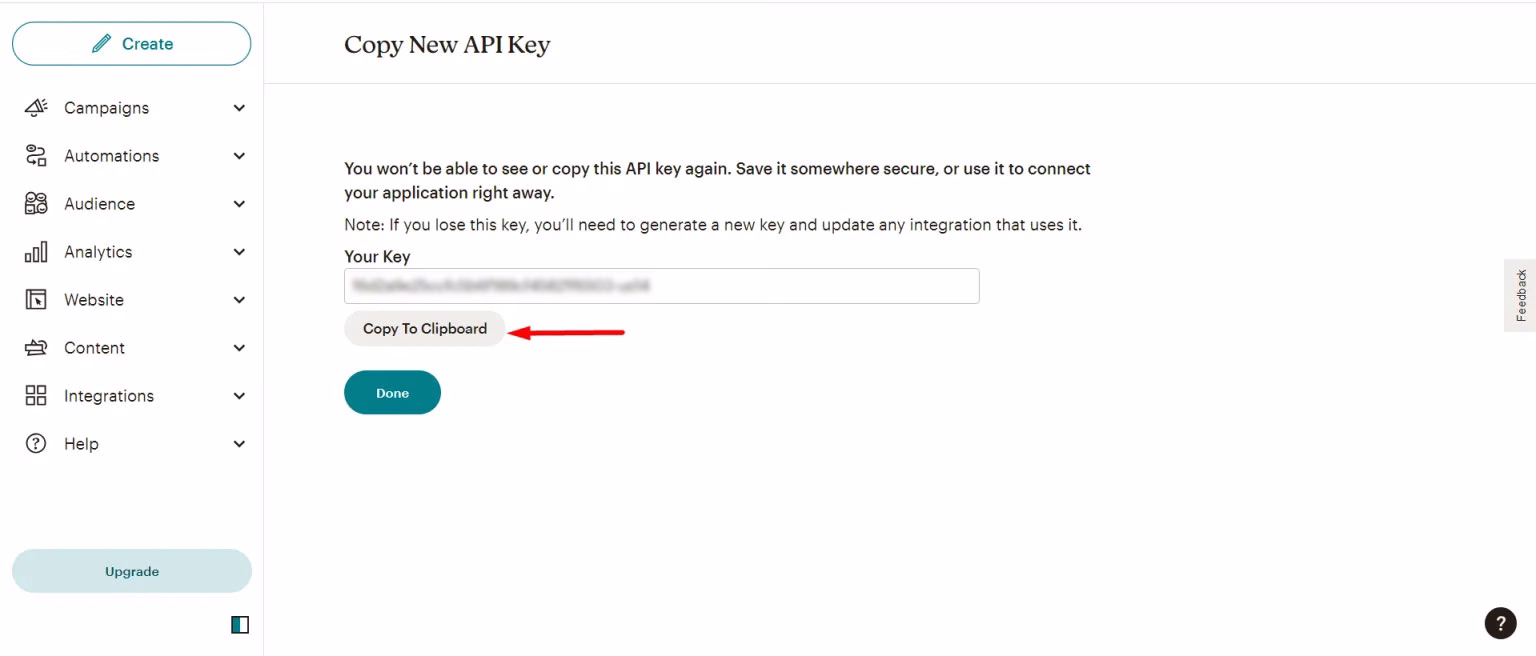Open the Audience menu item

(x=131, y=204)
